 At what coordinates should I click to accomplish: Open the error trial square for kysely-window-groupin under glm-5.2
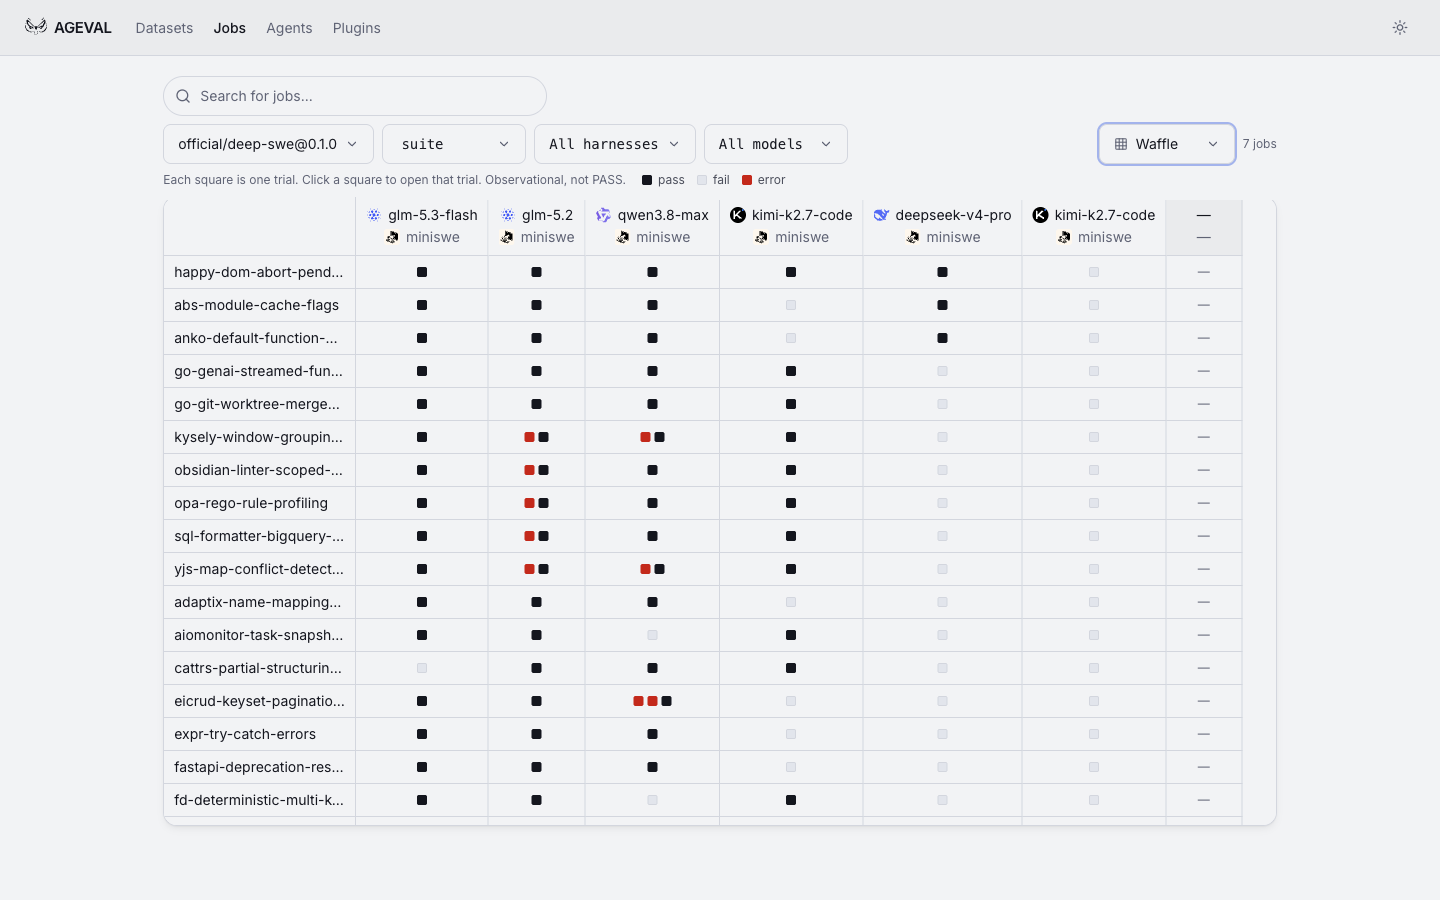[x=530, y=437]
